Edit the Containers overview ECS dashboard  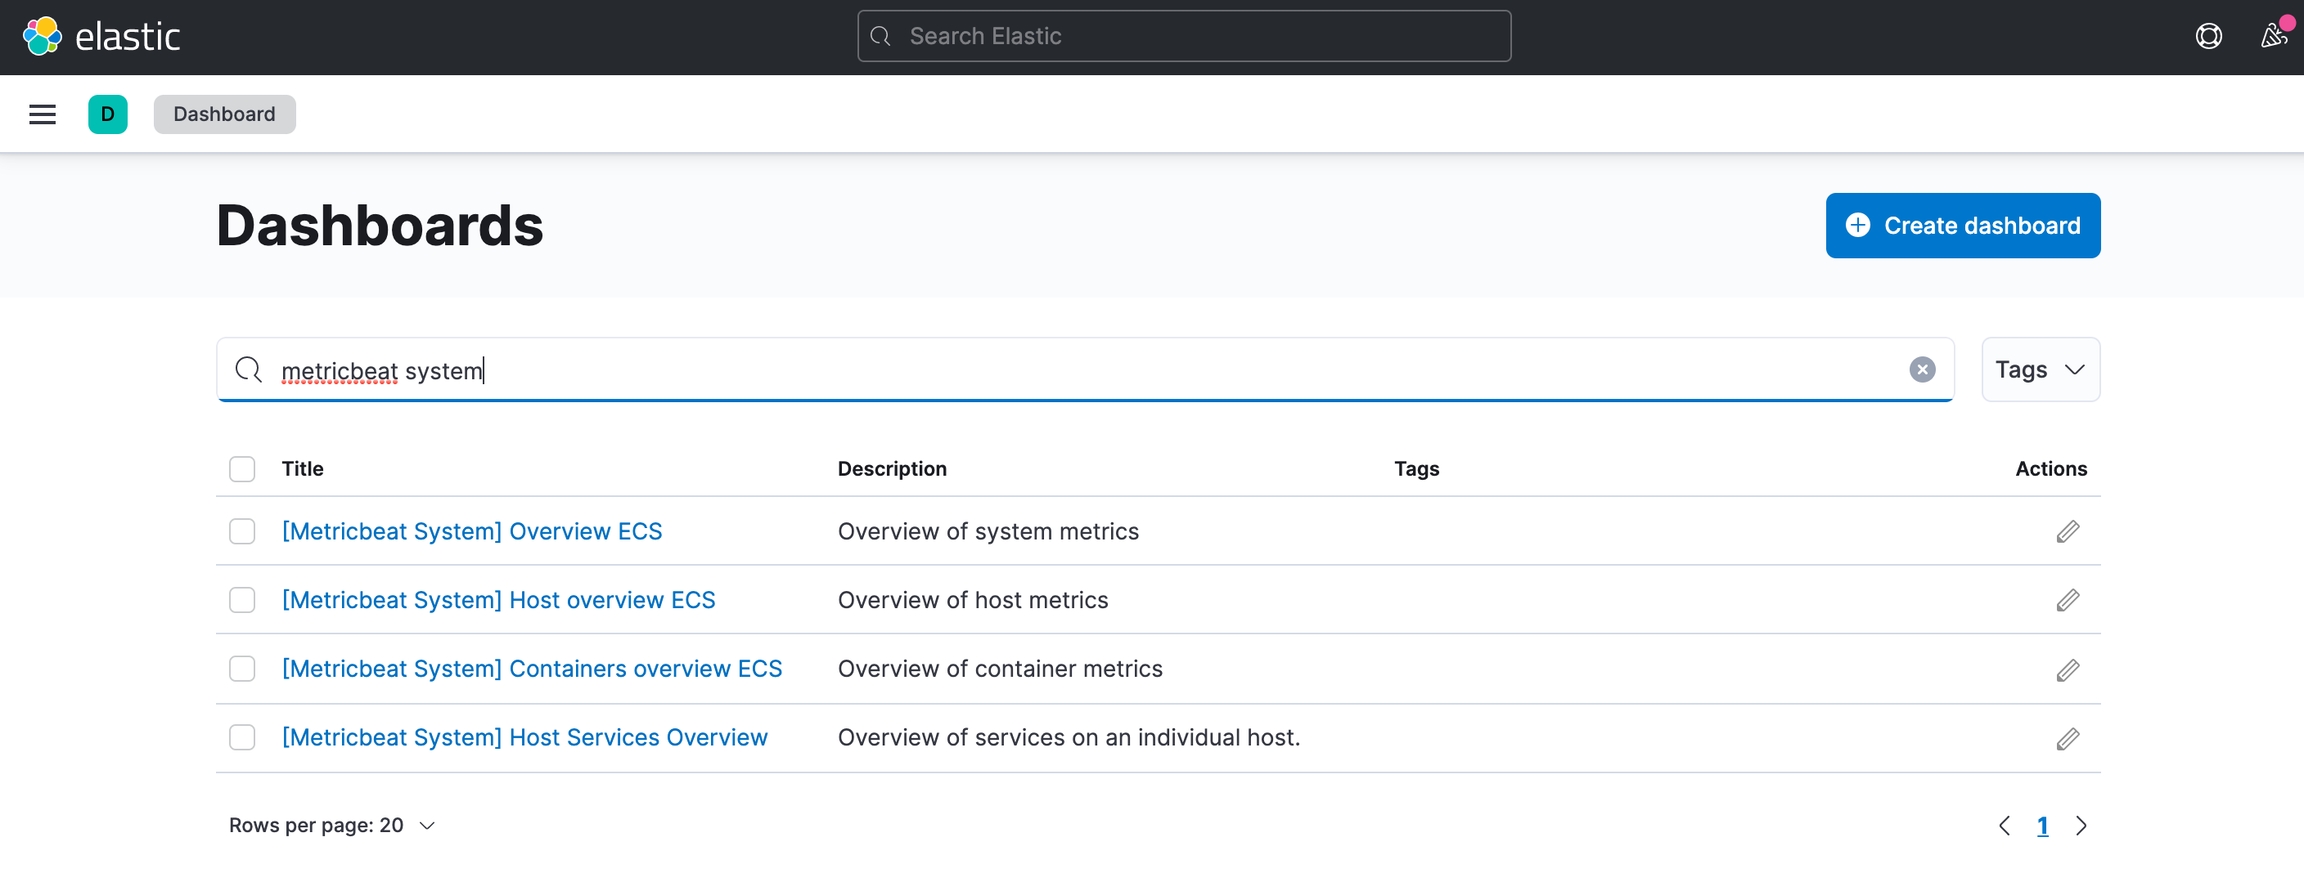point(2068,670)
